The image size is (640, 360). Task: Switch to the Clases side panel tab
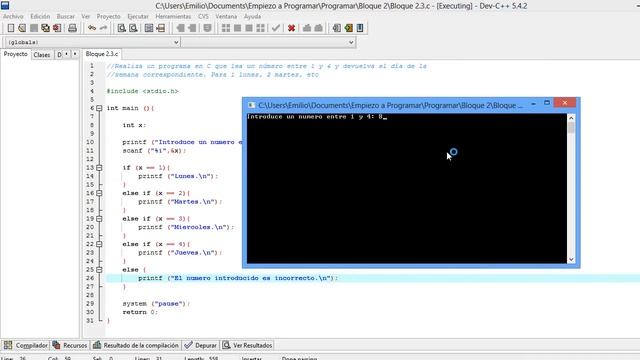pos(42,55)
